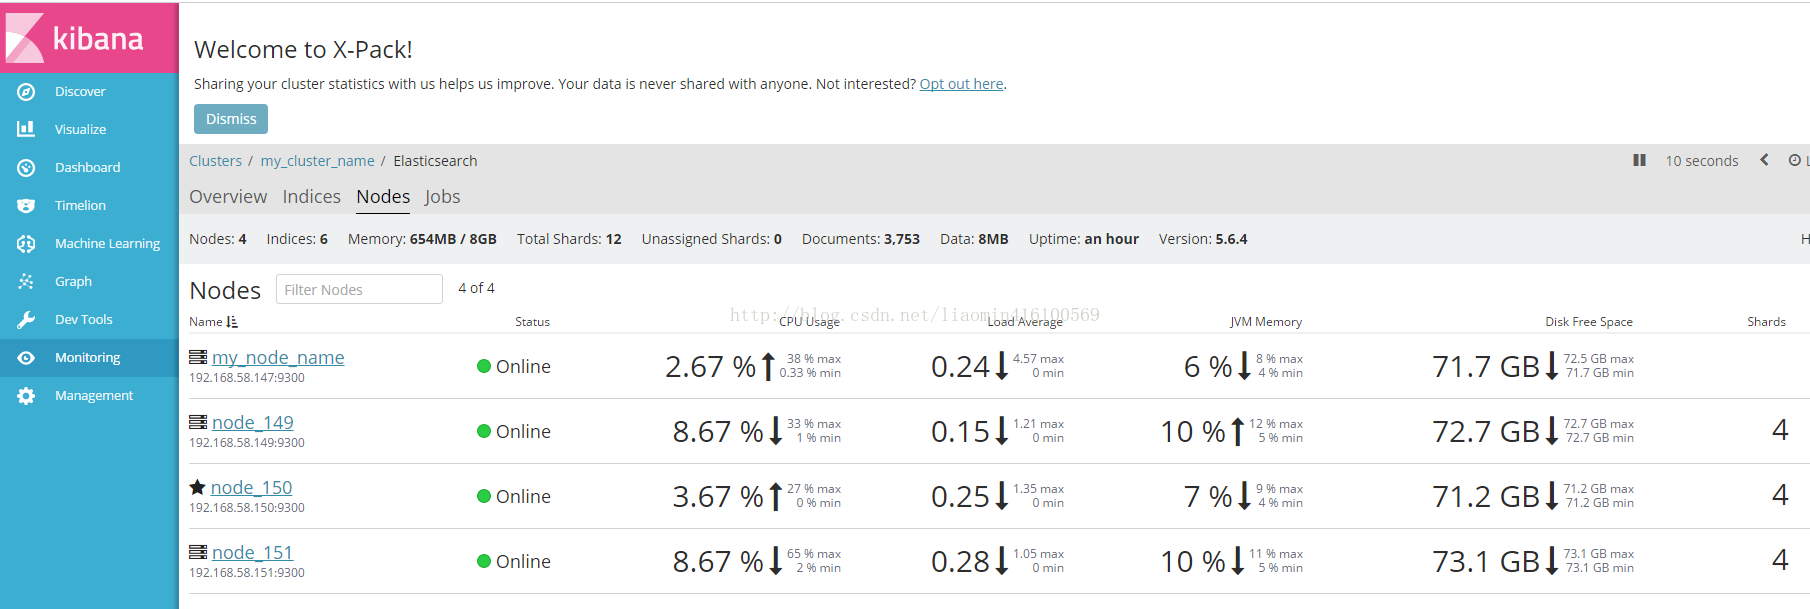Screen dimensions: 1810x609
Task: Go to Clusters breadcrumb
Action: 216,161
